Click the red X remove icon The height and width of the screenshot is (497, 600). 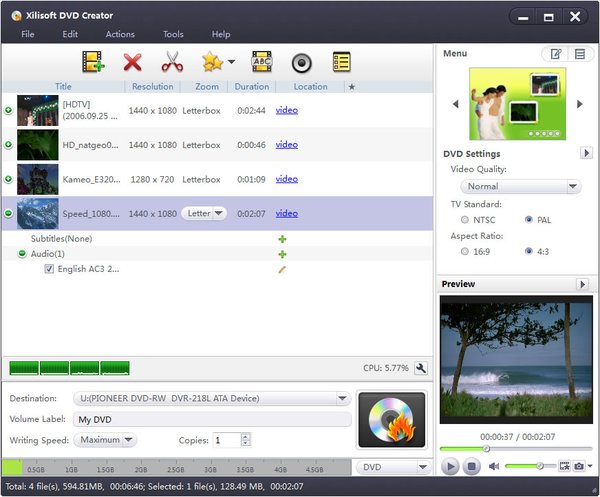click(132, 62)
